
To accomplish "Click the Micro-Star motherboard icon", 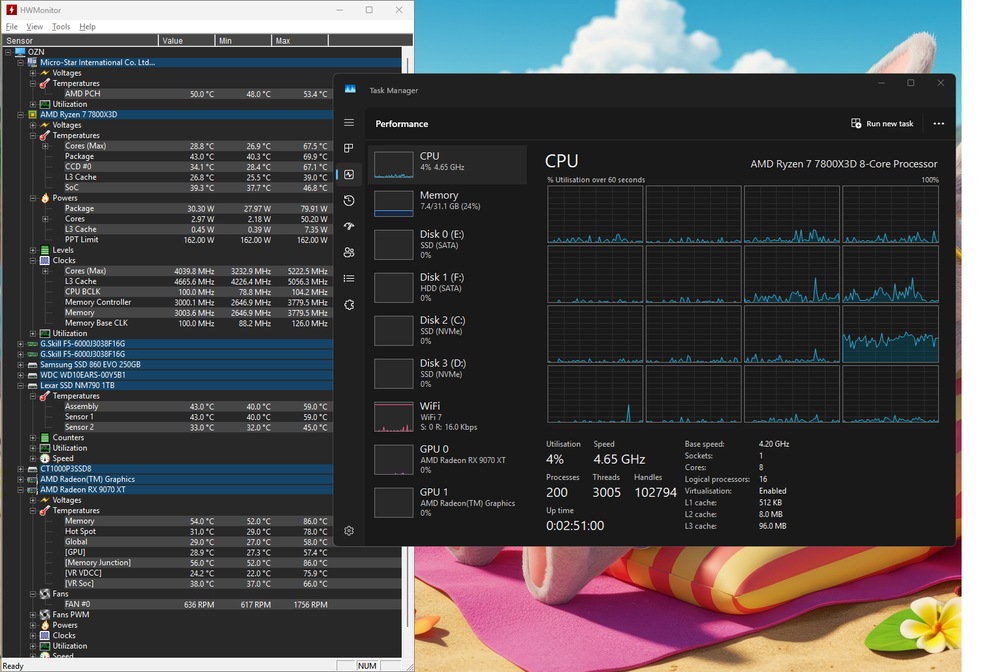I will click(33, 62).
